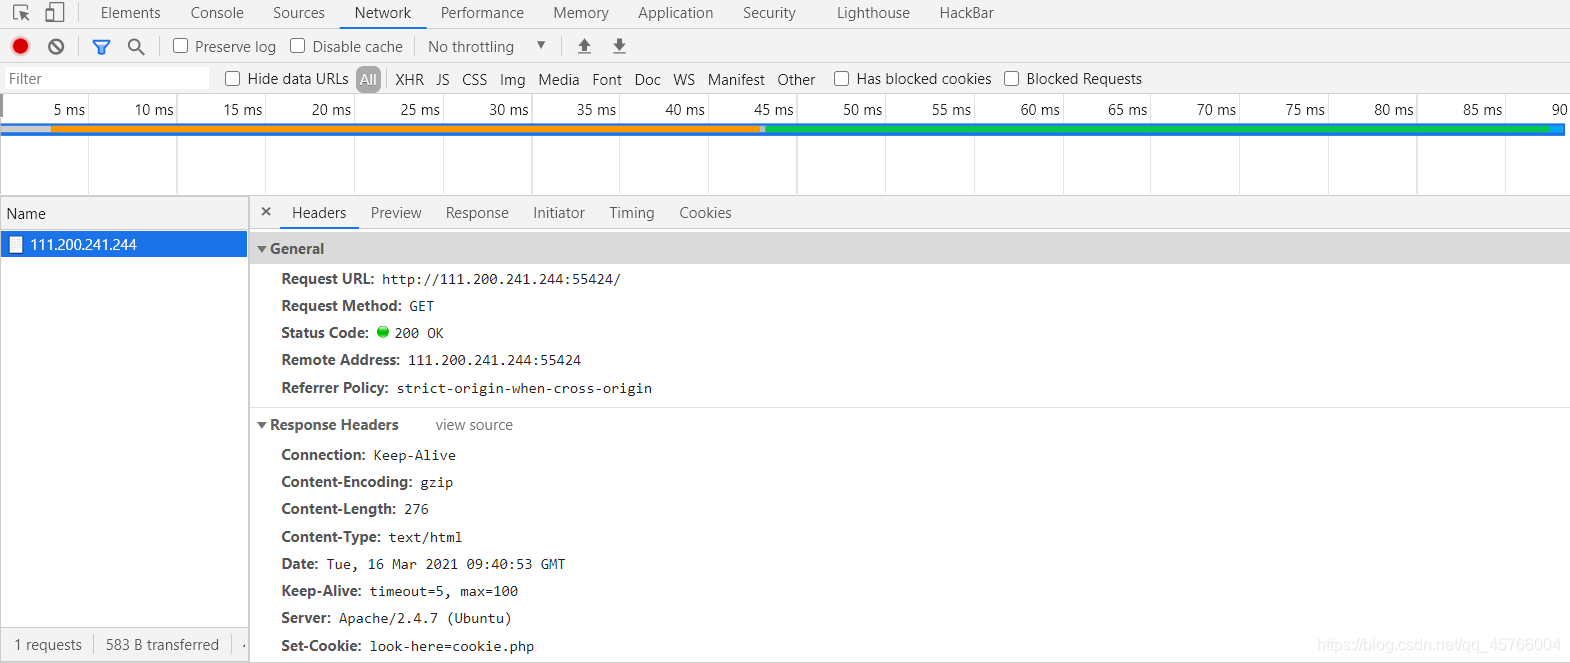The width and height of the screenshot is (1570, 663).
Task: Show the Initiator tab of request
Action: (x=559, y=213)
